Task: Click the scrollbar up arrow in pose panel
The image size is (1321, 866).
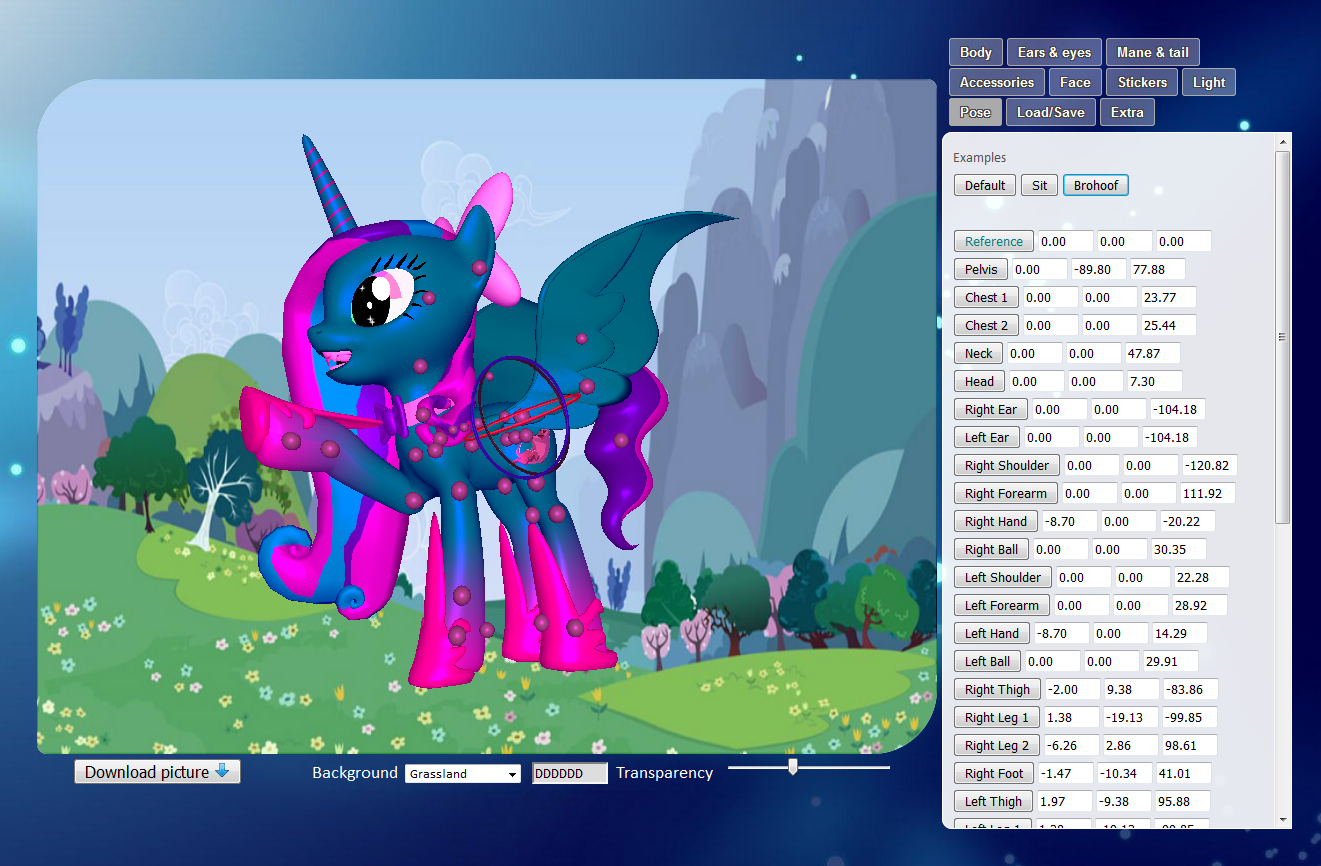Action: click(1283, 142)
